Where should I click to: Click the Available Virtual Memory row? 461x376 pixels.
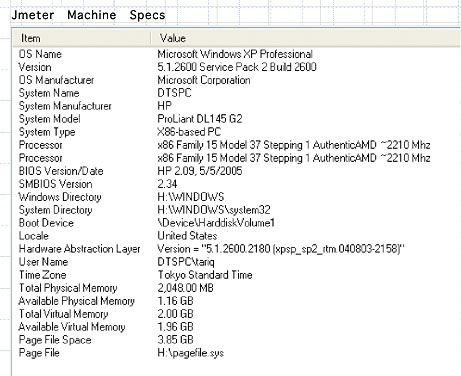pos(237,327)
